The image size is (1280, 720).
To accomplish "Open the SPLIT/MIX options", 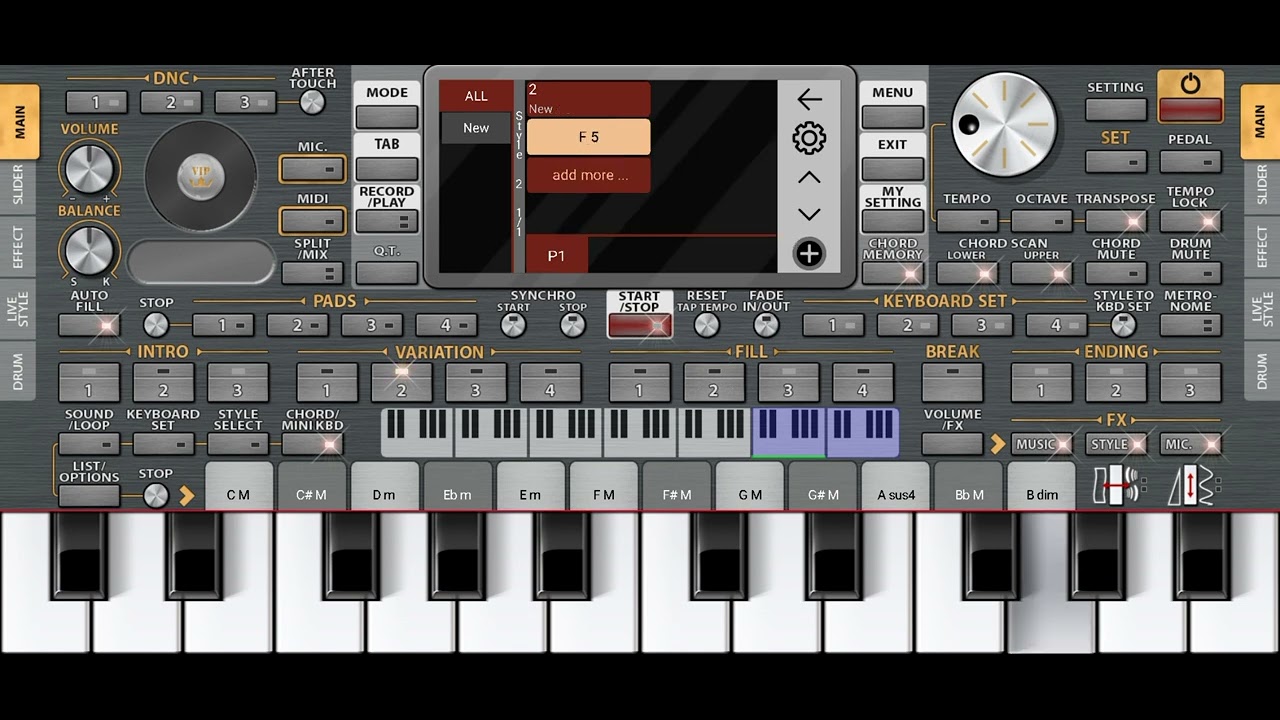I will click(x=312, y=273).
